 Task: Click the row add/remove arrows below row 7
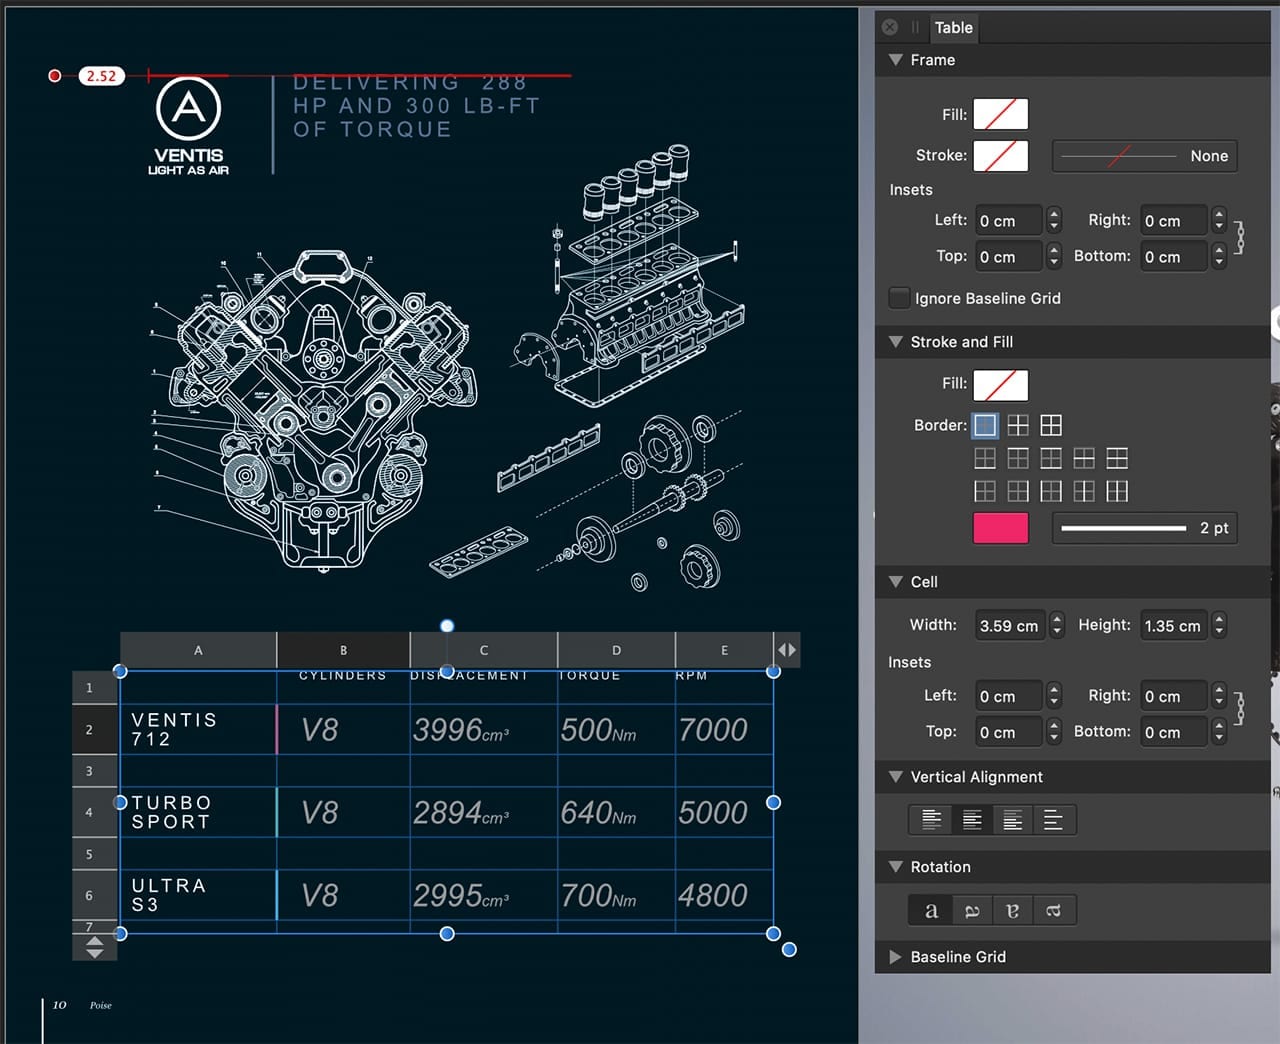coord(94,947)
